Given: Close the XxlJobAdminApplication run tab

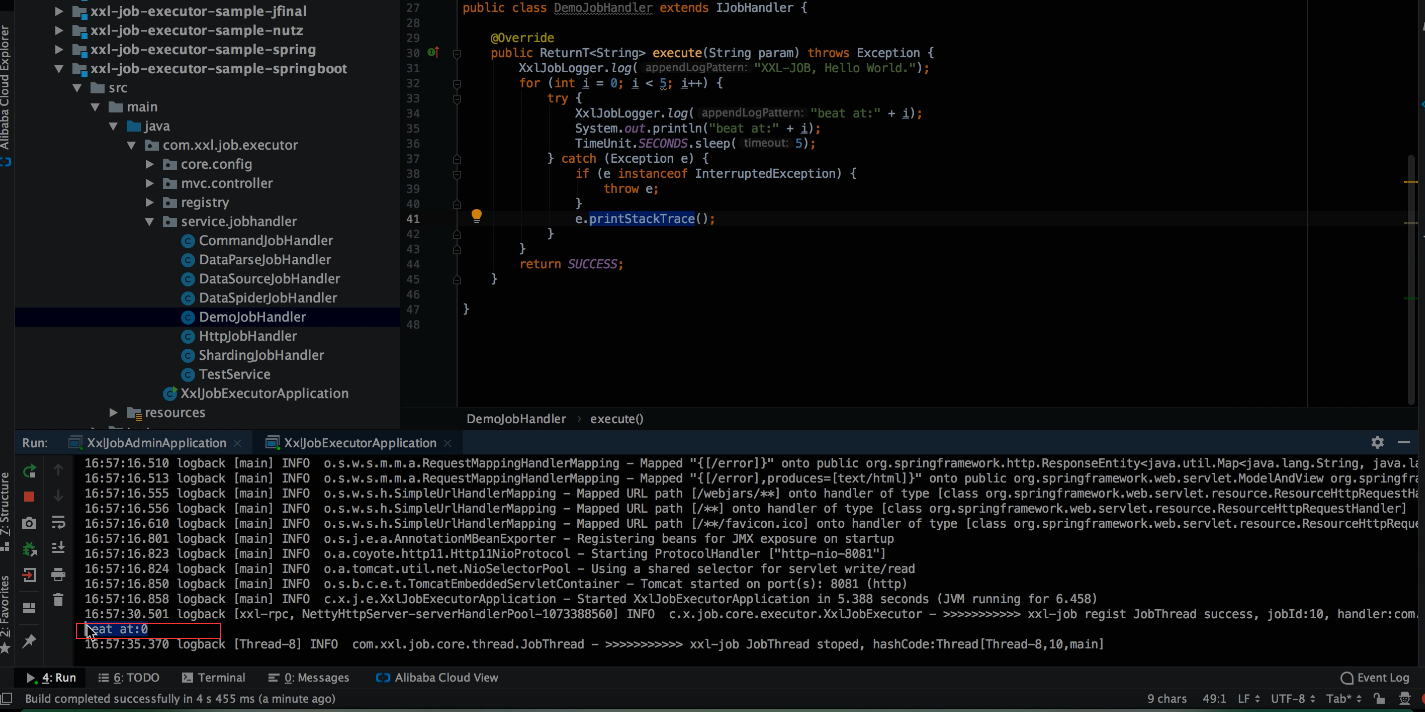Looking at the screenshot, I should point(237,443).
